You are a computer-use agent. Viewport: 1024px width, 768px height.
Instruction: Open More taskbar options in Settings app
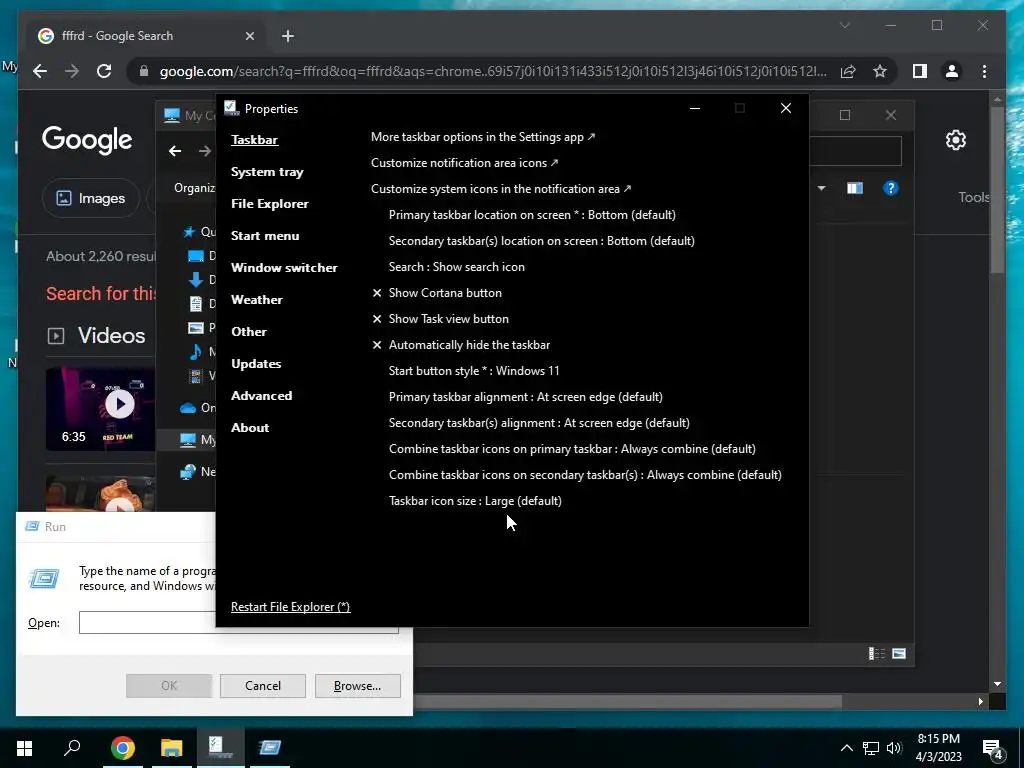(483, 137)
